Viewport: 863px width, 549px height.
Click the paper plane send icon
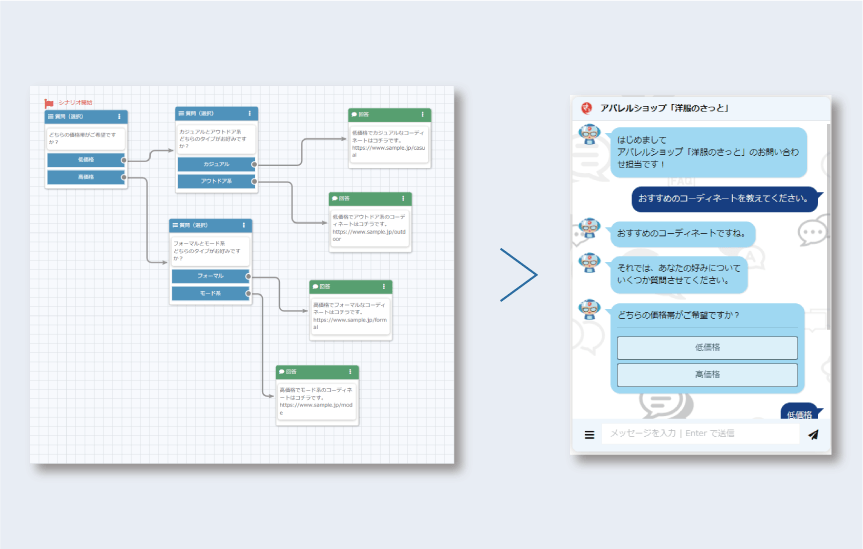[x=813, y=434]
